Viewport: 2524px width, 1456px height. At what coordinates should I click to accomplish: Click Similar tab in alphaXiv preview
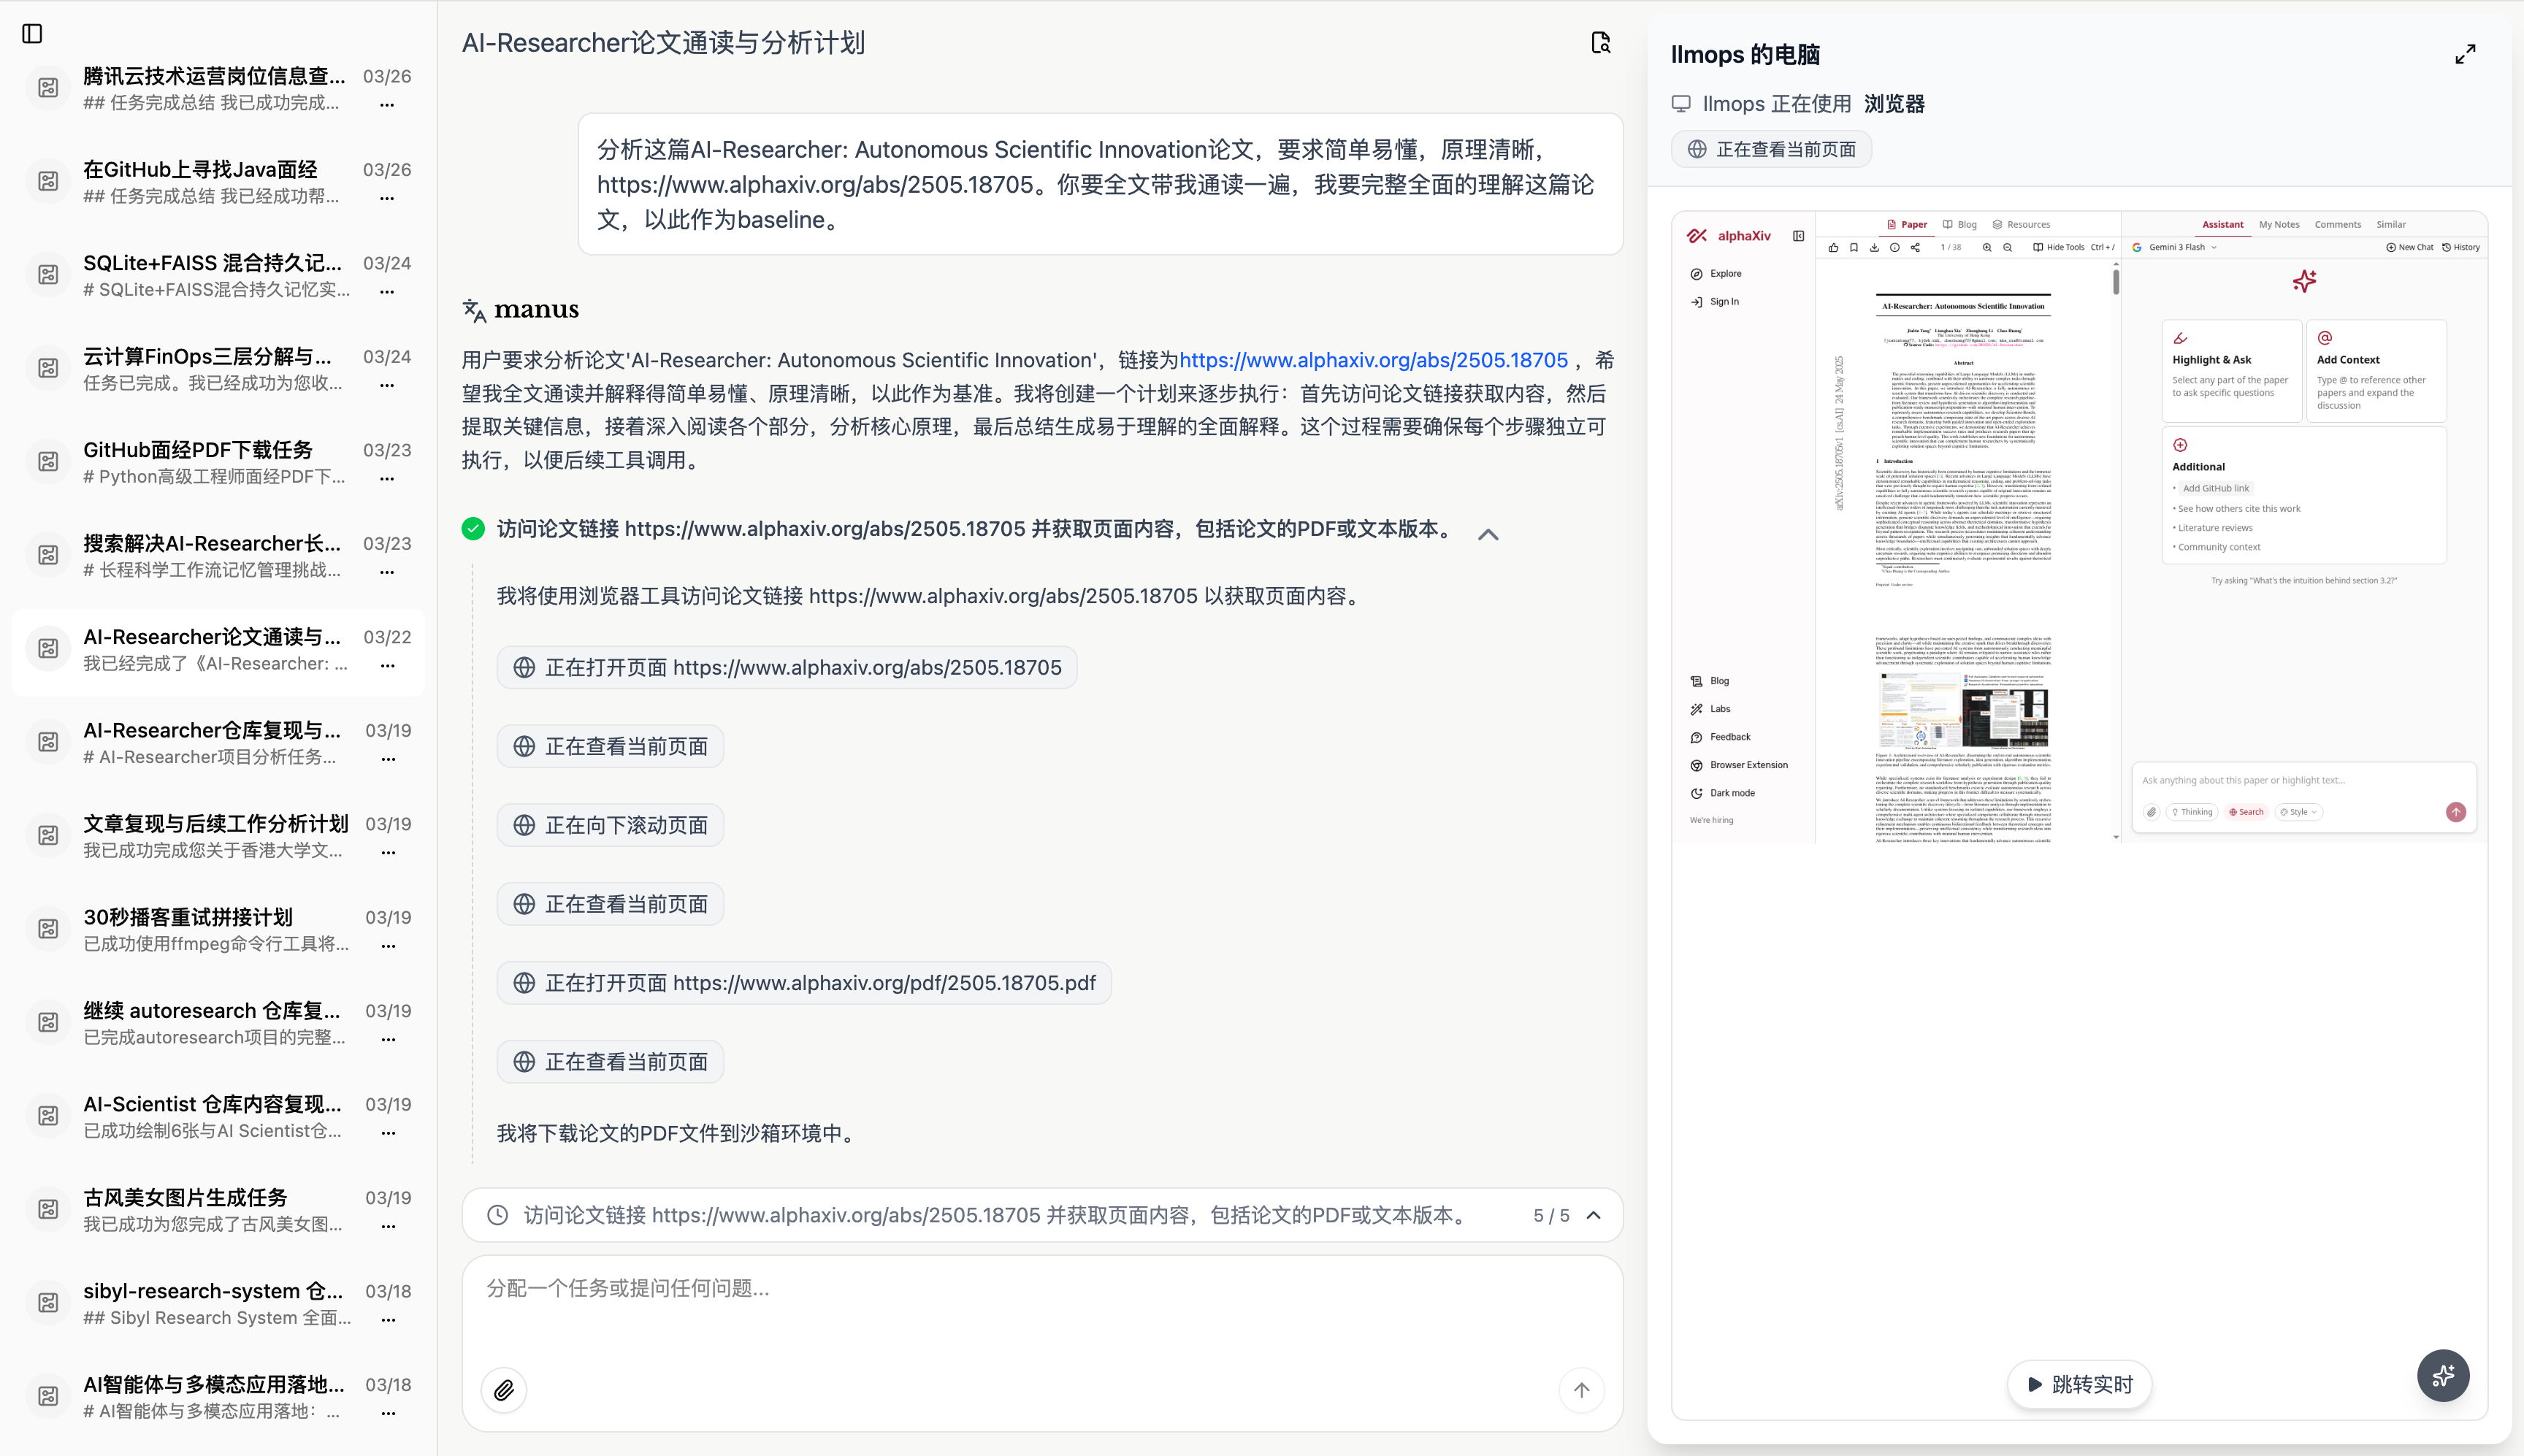[x=2391, y=225]
